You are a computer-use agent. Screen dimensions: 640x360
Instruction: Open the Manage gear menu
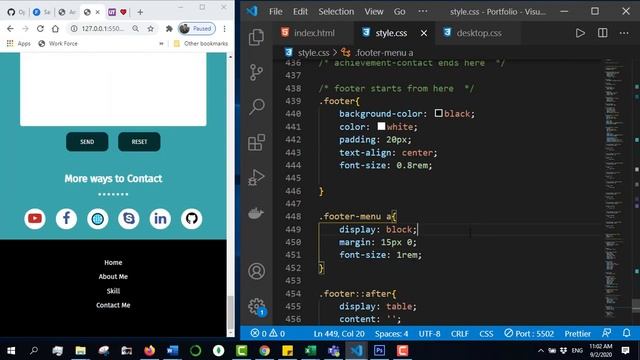click(x=256, y=306)
